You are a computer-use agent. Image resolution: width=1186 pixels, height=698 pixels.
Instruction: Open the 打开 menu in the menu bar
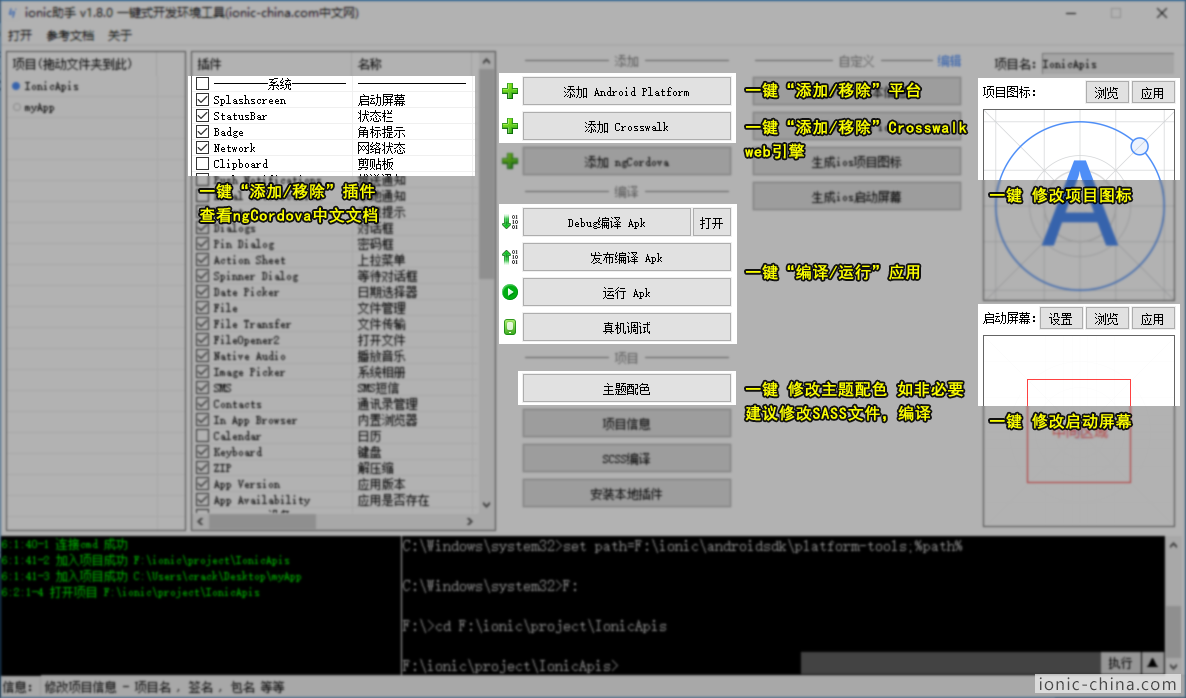coord(20,36)
